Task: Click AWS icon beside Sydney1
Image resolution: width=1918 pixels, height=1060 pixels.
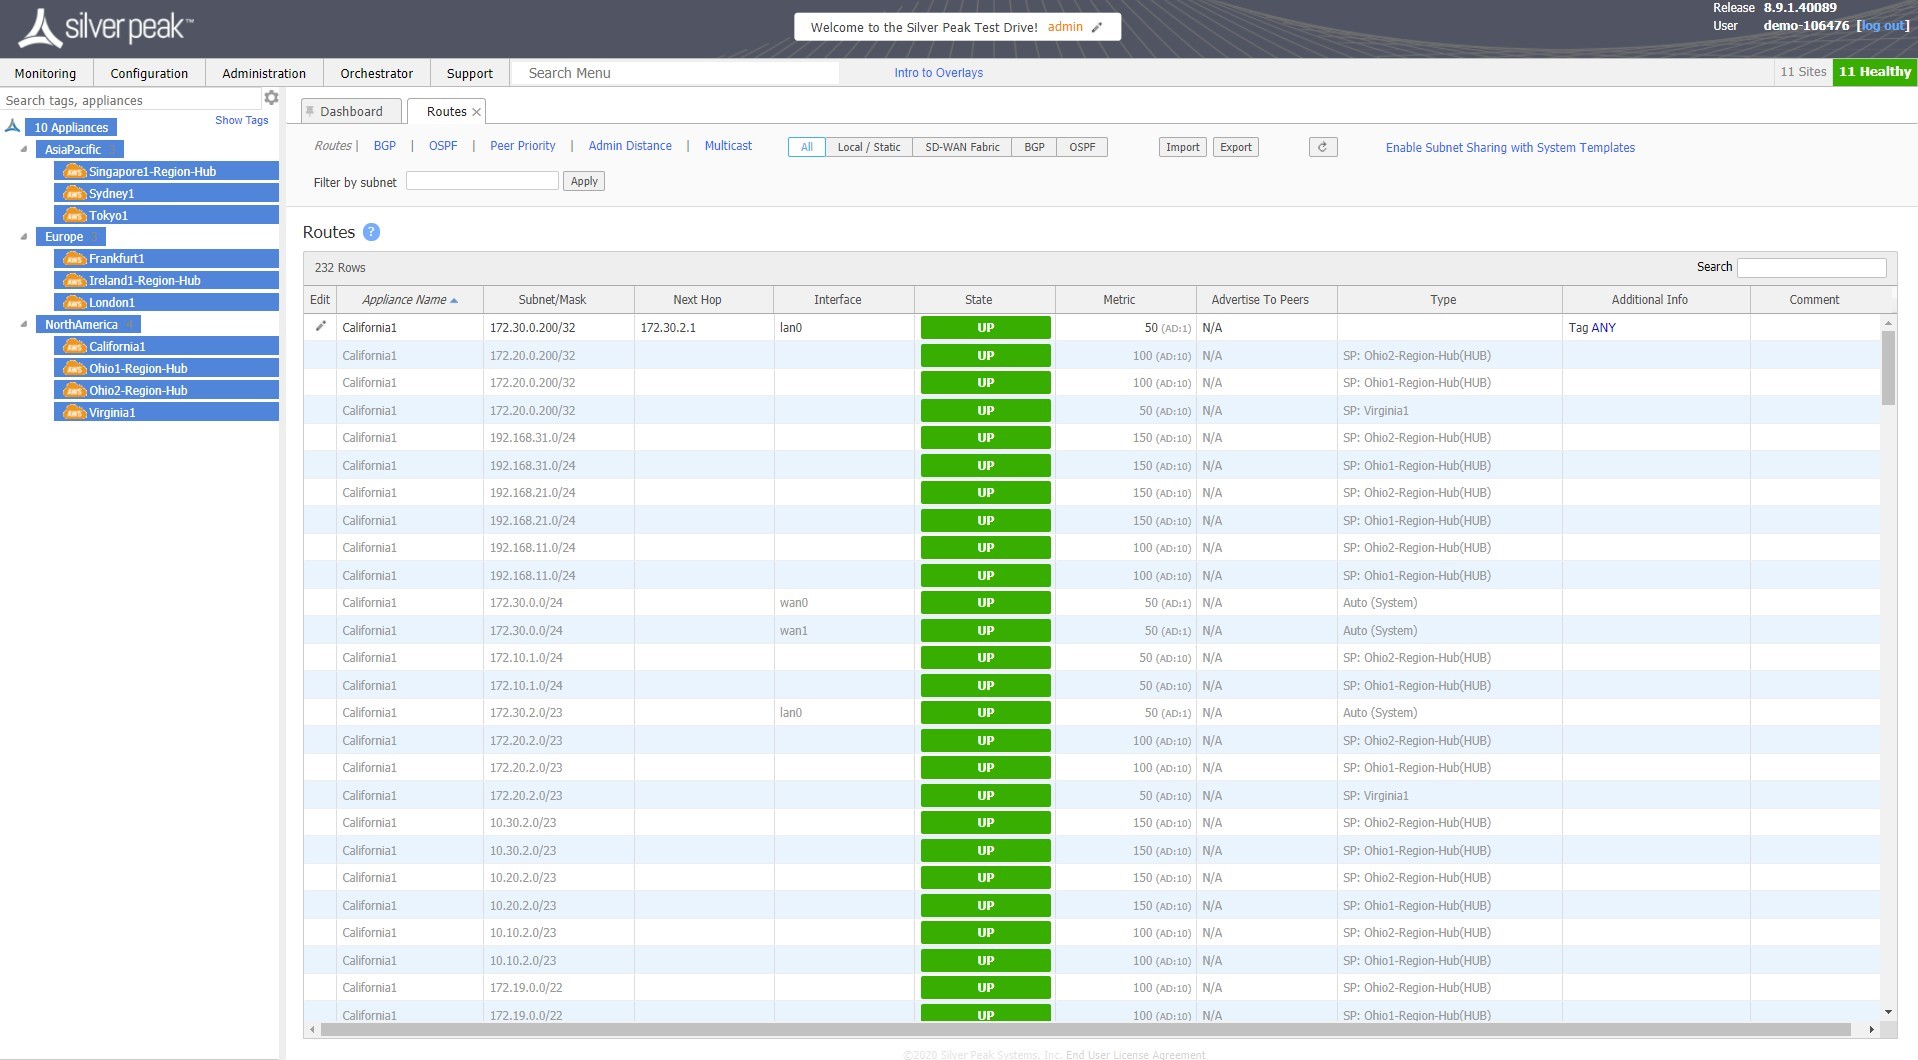Action: coord(74,193)
